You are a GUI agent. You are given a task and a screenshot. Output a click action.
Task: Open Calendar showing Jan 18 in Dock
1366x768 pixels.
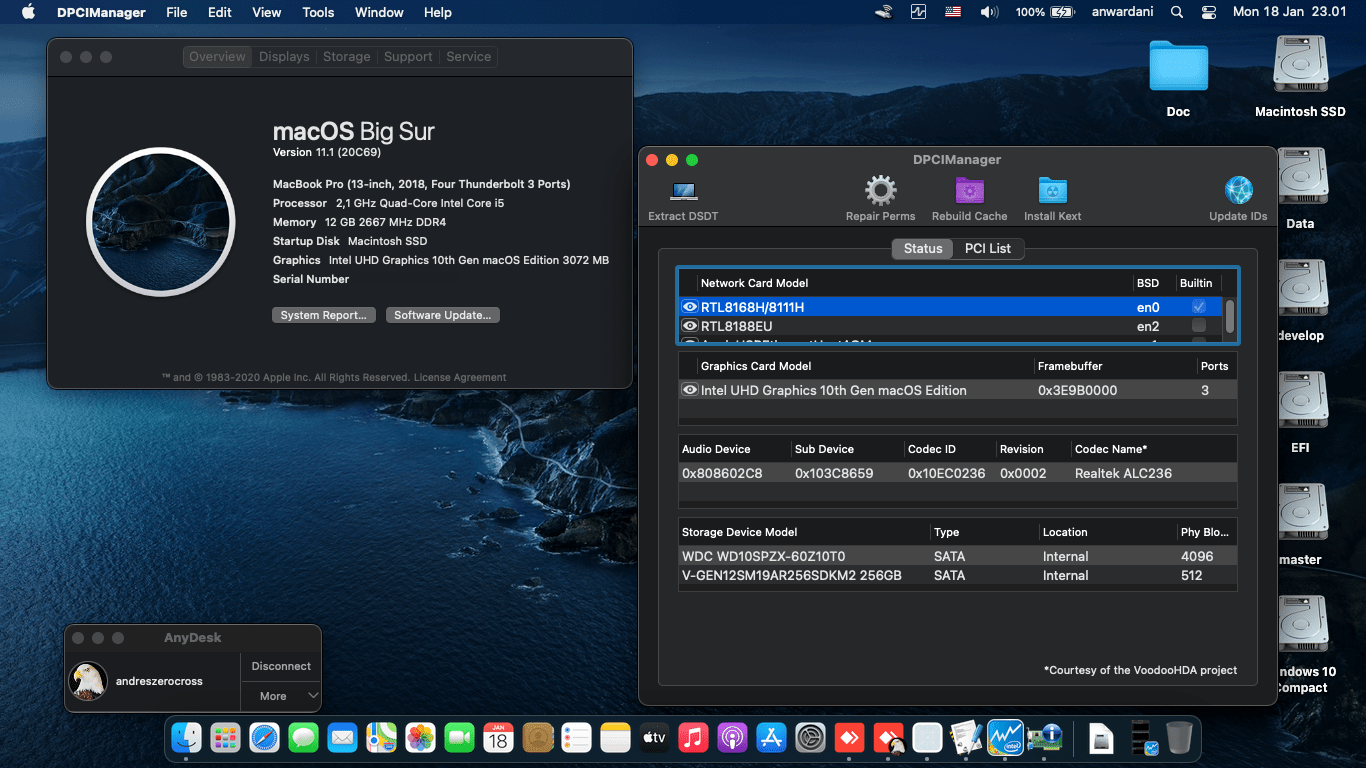(x=498, y=738)
